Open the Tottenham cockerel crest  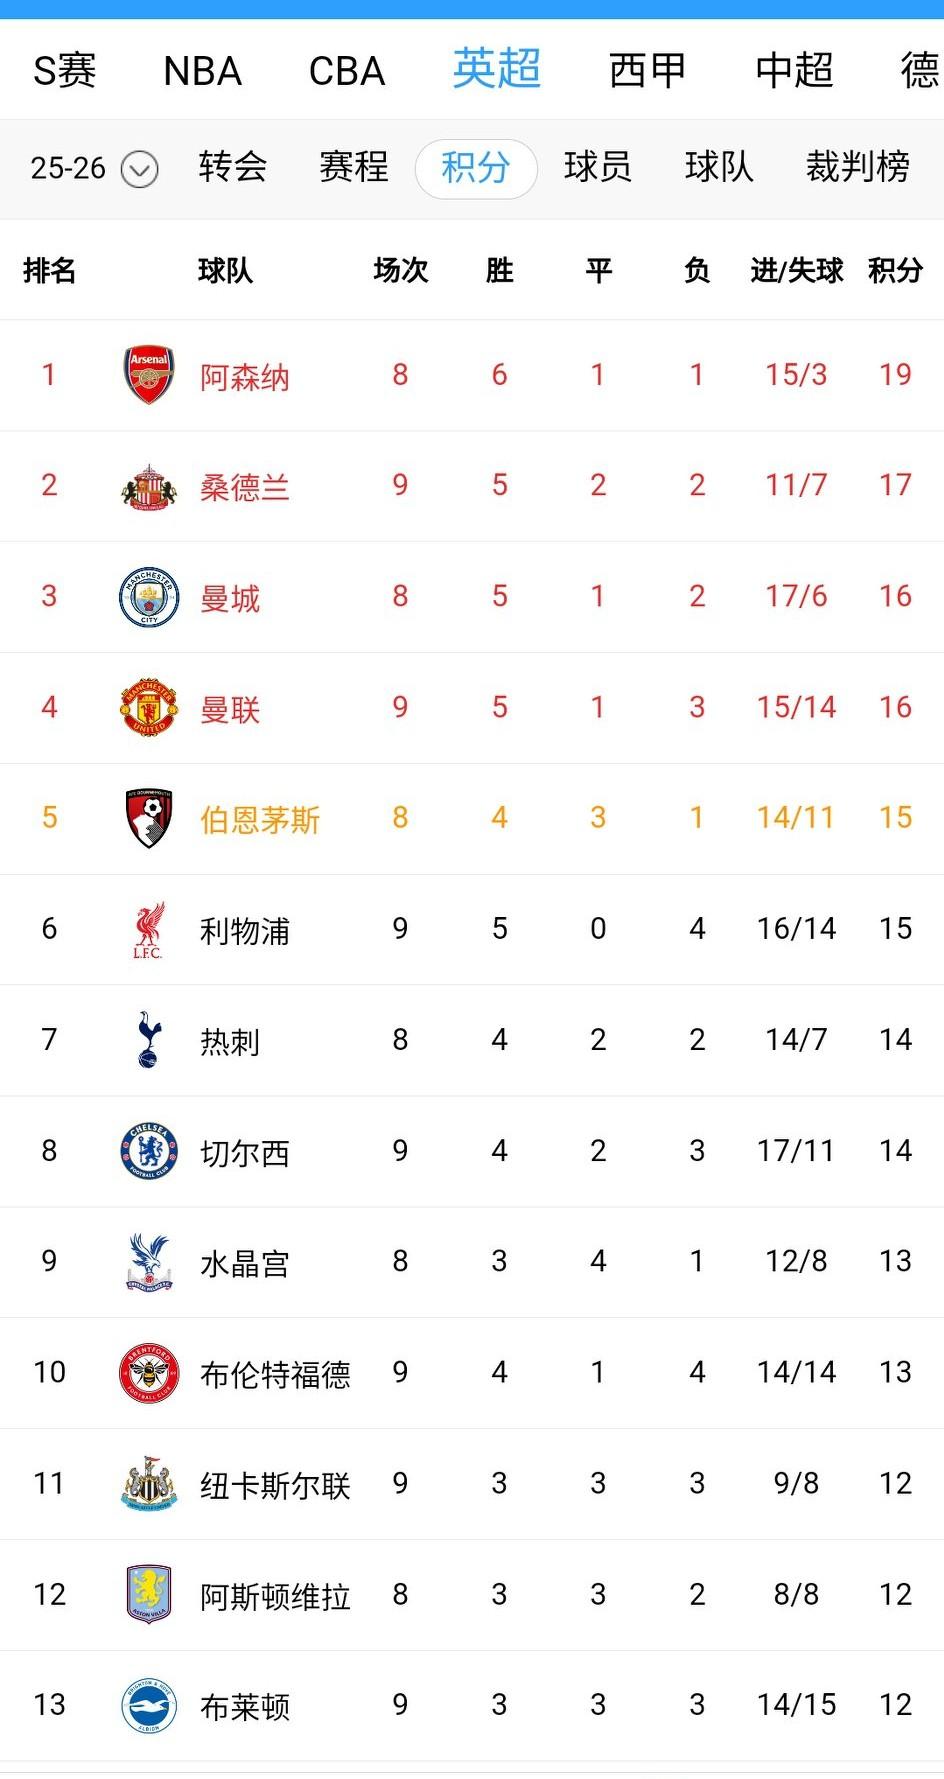point(148,1040)
